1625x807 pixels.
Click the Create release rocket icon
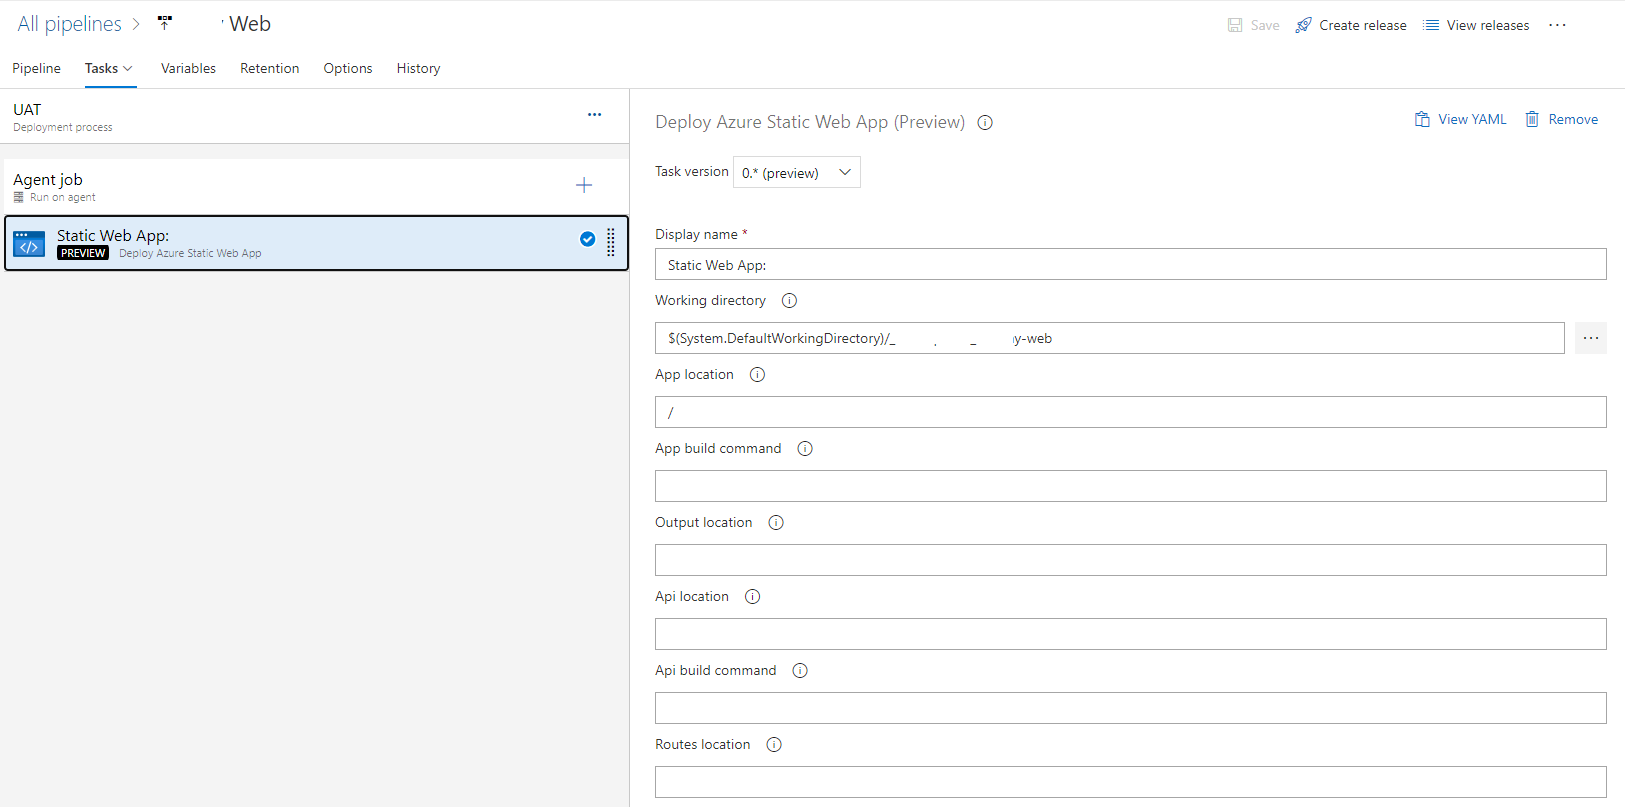[1303, 25]
